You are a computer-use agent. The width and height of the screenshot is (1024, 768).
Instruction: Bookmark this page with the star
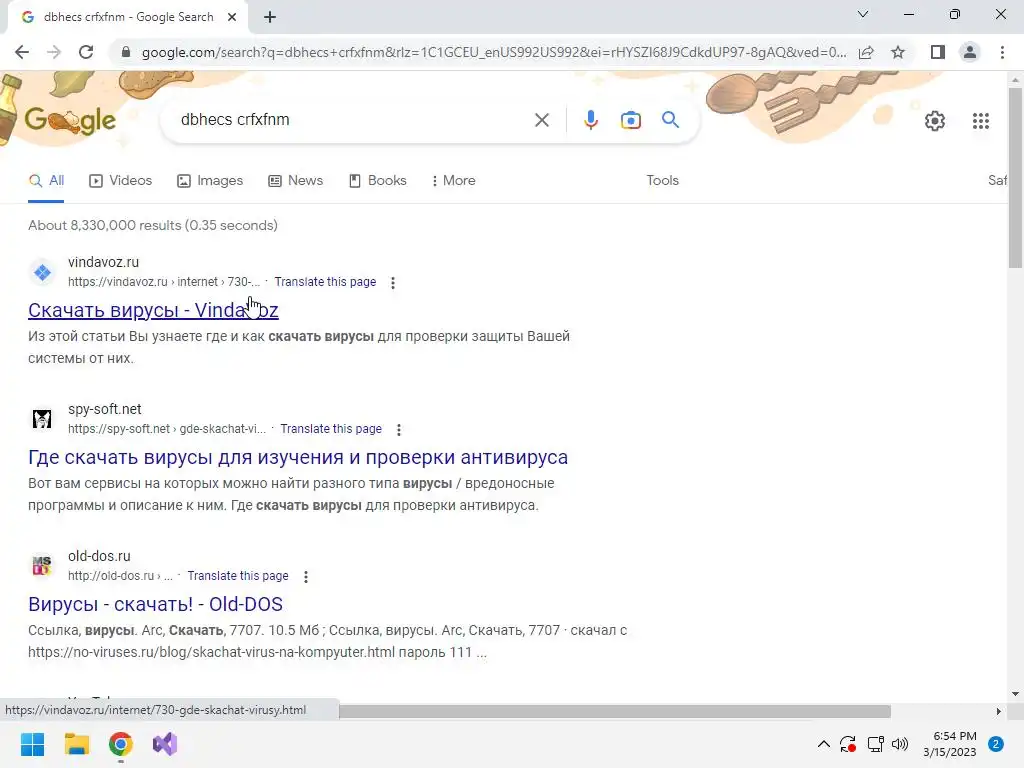pos(898,52)
